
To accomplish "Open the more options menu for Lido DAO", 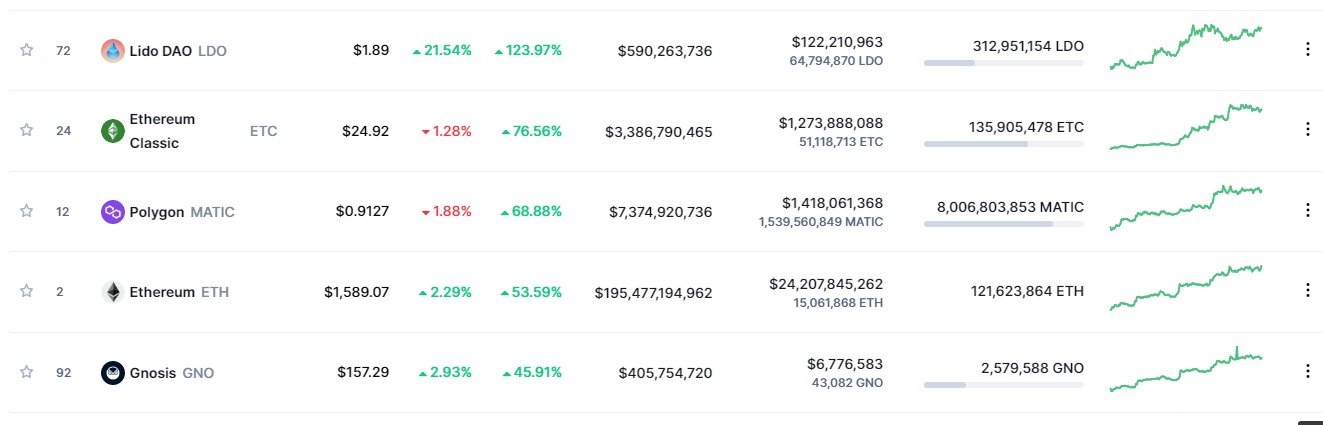I will coord(1307,49).
